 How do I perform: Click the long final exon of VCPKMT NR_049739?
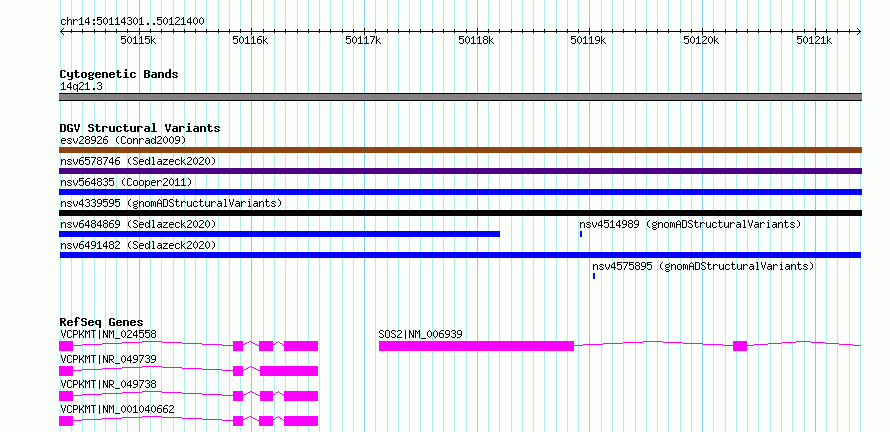(289, 371)
